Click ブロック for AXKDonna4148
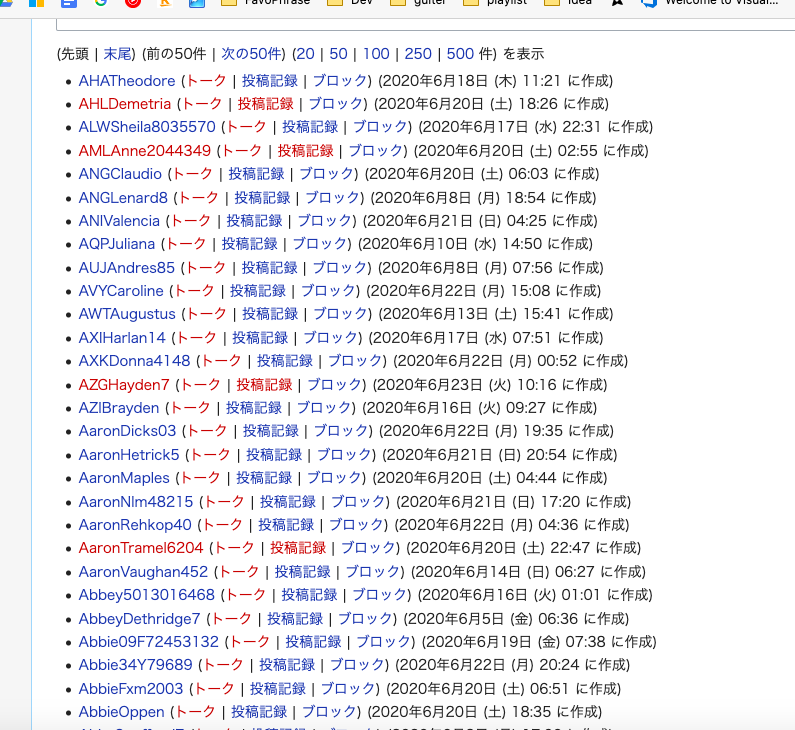The image size is (795, 730). click(x=355, y=361)
